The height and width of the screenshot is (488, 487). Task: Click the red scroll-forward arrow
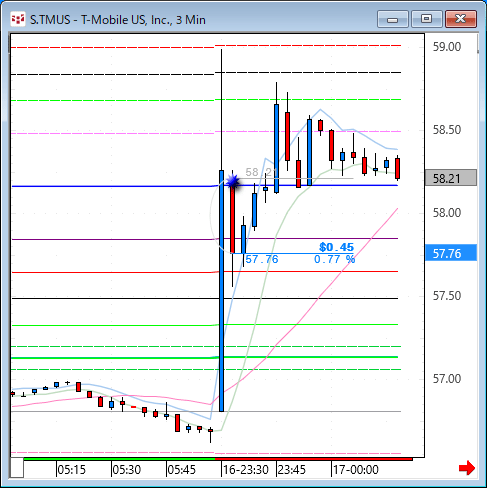pos(467,468)
